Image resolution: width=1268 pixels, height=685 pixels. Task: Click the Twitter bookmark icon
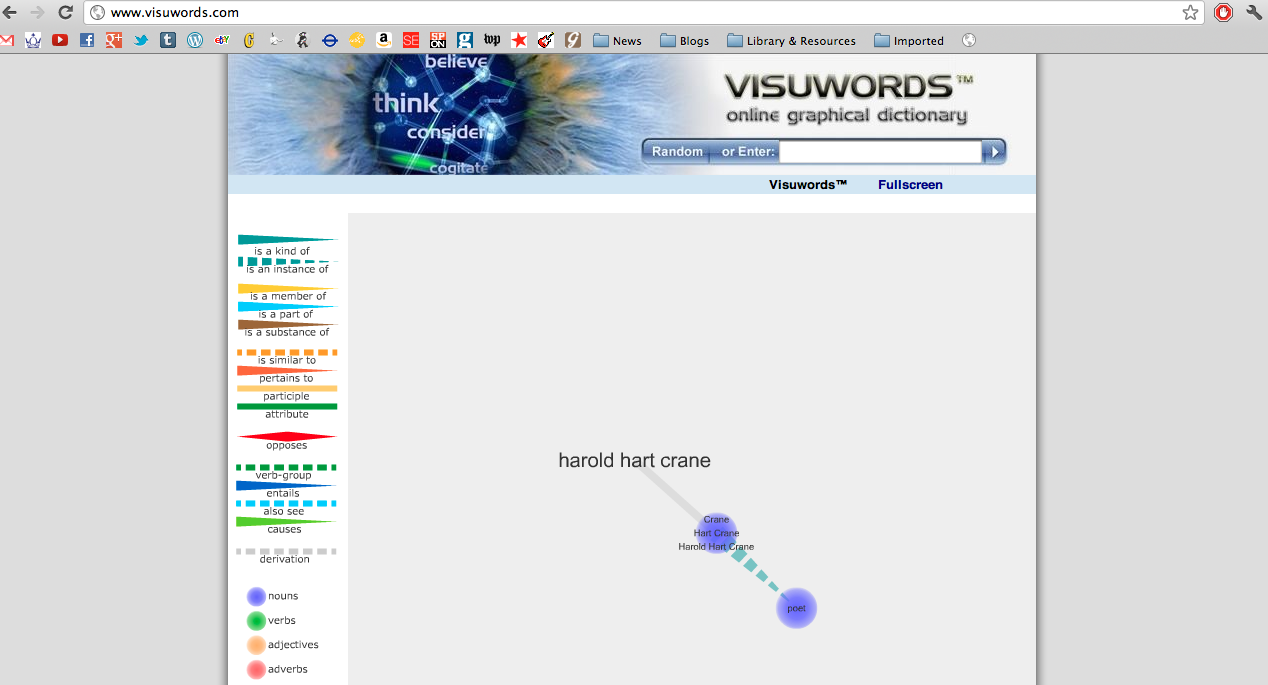pos(140,41)
